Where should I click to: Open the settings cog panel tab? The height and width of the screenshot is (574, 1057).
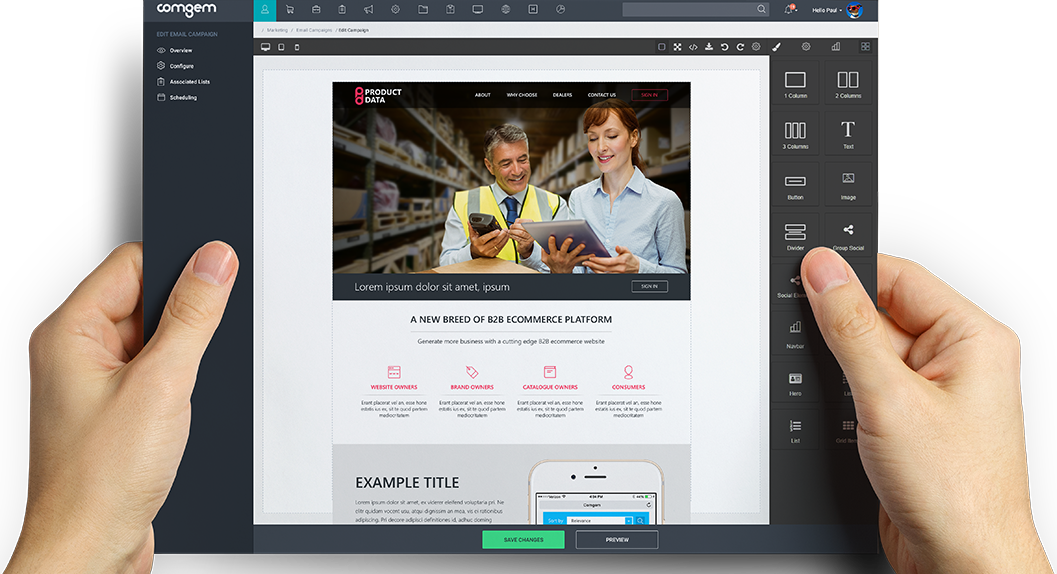click(x=806, y=47)
